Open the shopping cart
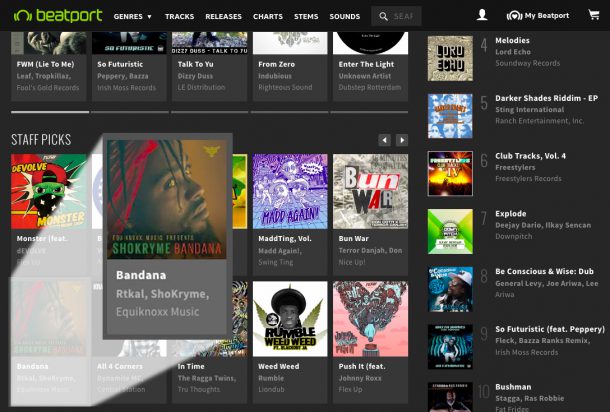Image resolution: width=610 pixels, height=412 pixels. (x=594, y=15)
